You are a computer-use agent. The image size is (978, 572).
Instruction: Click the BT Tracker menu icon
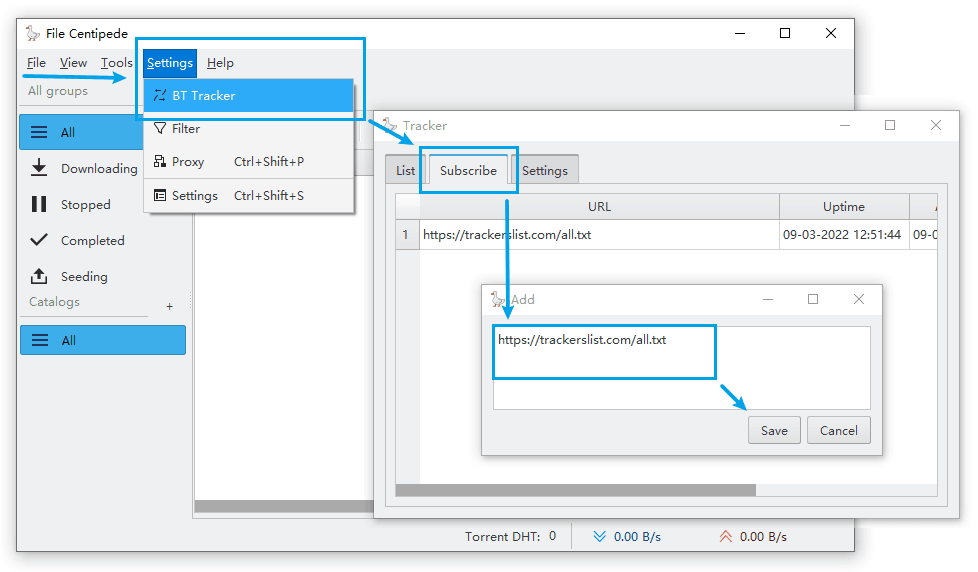(x=160, y=96)
